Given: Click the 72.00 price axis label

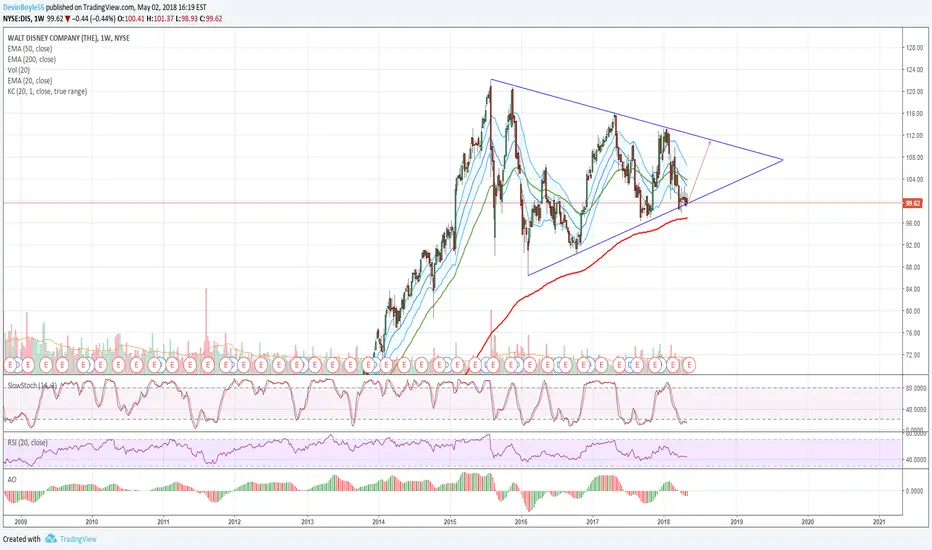Looking at the screenshot, I should tap(912, 355).
